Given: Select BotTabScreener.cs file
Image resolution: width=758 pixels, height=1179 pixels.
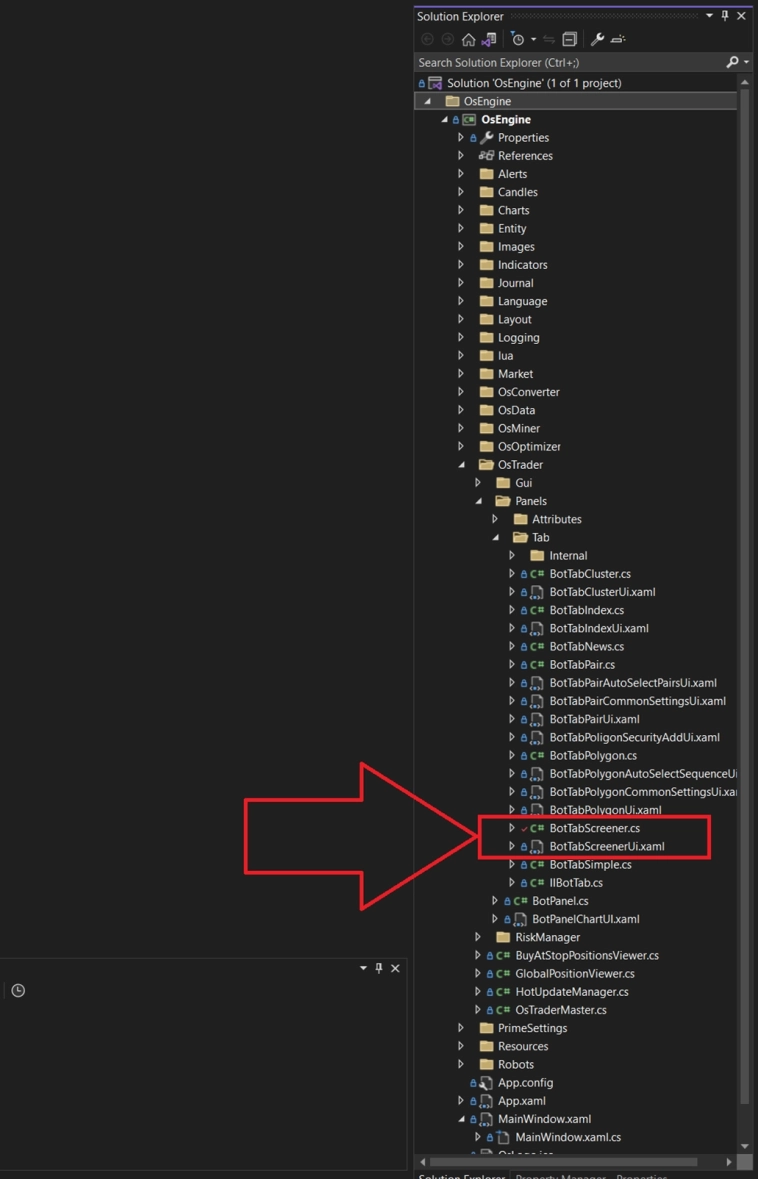Looking at the screenshot, I should click(595, 828).
